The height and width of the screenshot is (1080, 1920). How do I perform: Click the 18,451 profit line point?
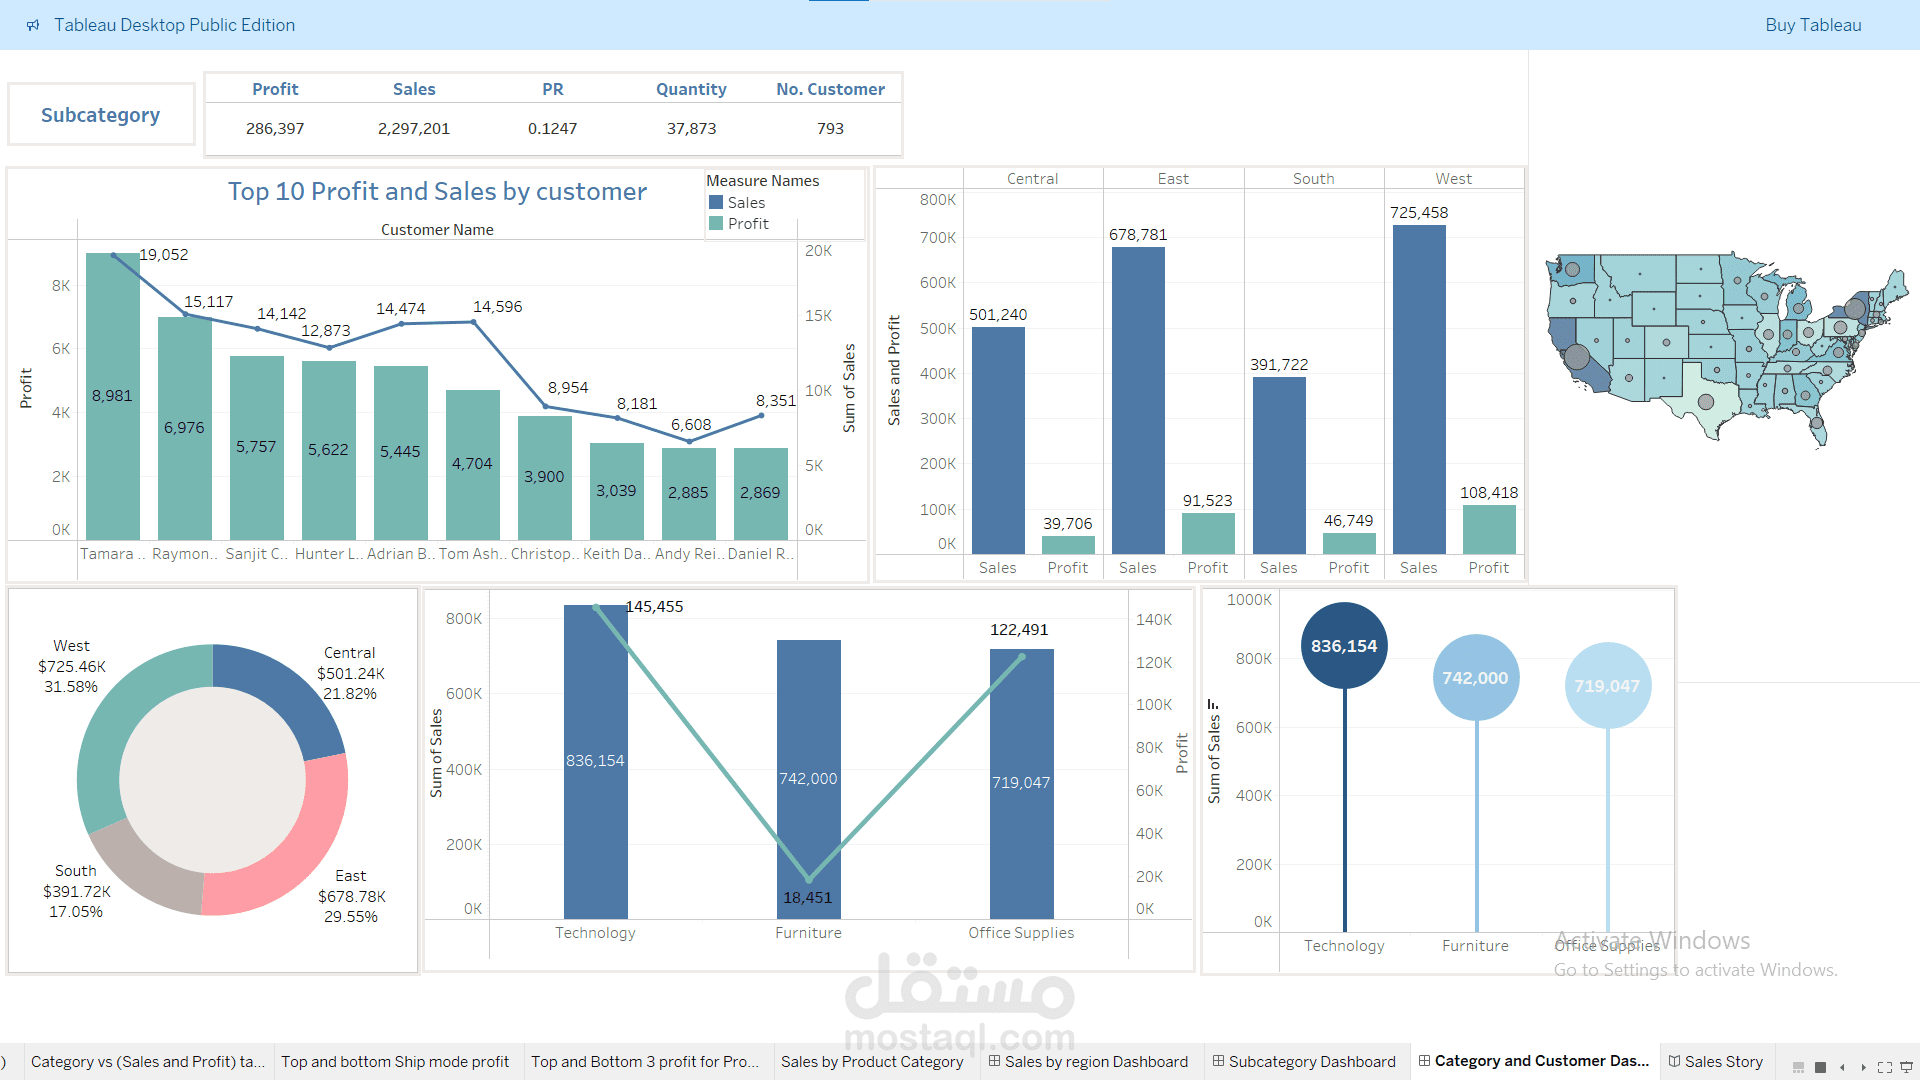coord(809,880)
